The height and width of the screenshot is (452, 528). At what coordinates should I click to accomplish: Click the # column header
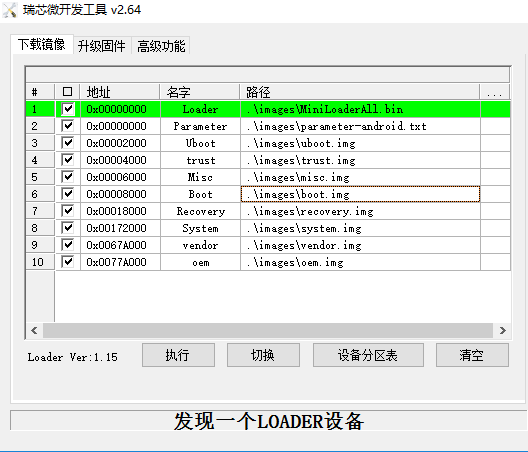click(40, 92)
